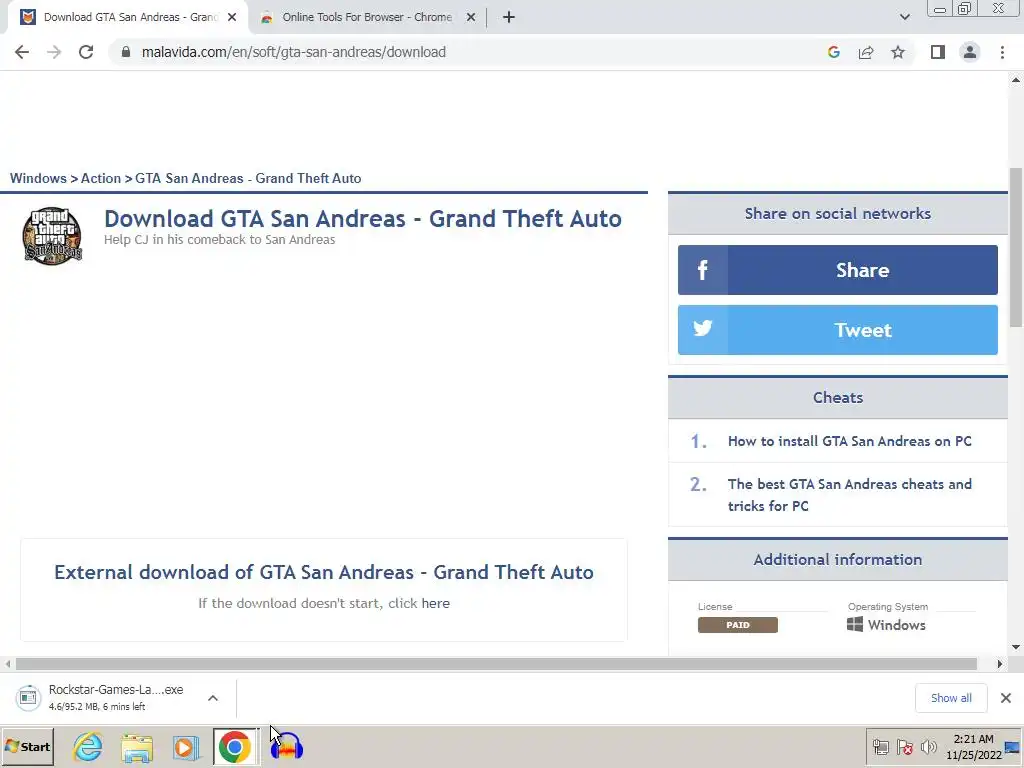Click the horizontal scrollbar thumb
This screenshot has width=1024, height=768.
click(x=496, y=664)
